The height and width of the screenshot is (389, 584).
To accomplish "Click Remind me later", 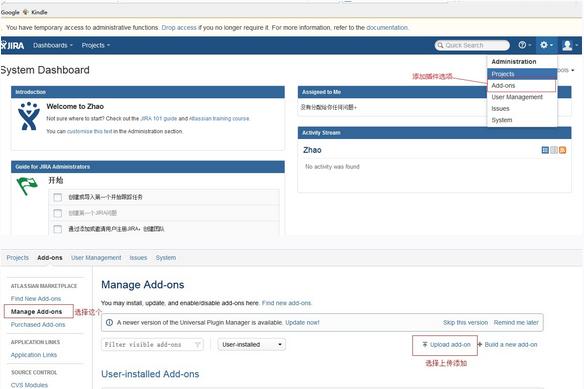I will point(516,322).
